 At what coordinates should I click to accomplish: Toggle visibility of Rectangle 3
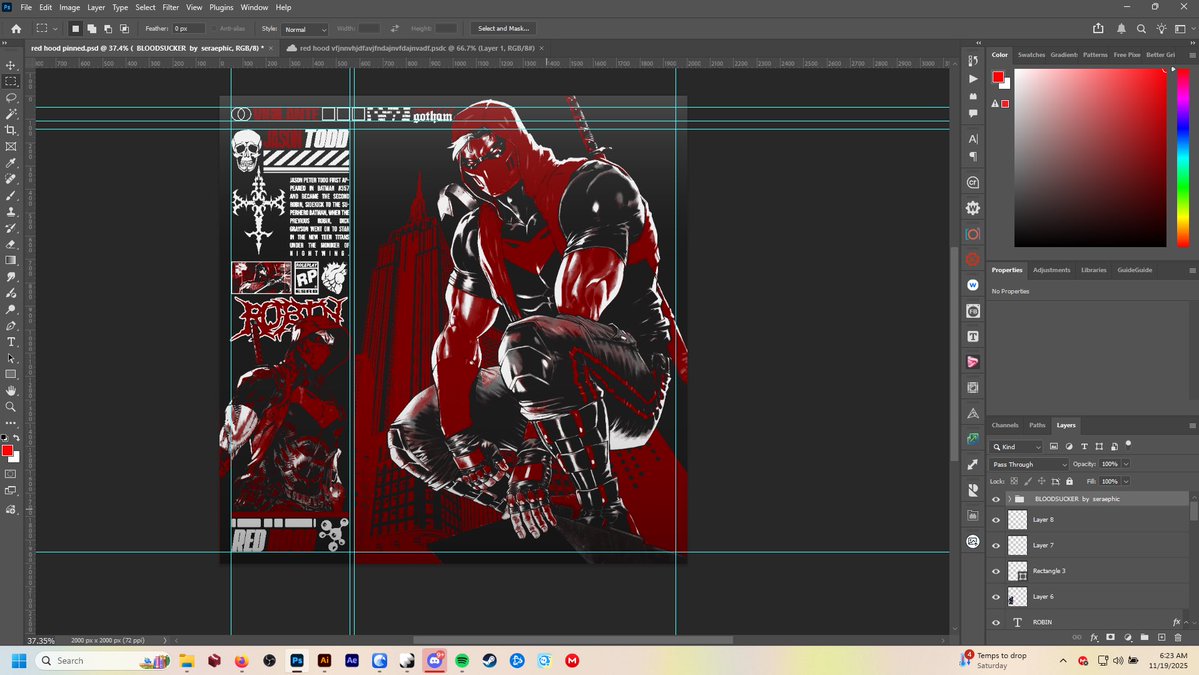995,570
